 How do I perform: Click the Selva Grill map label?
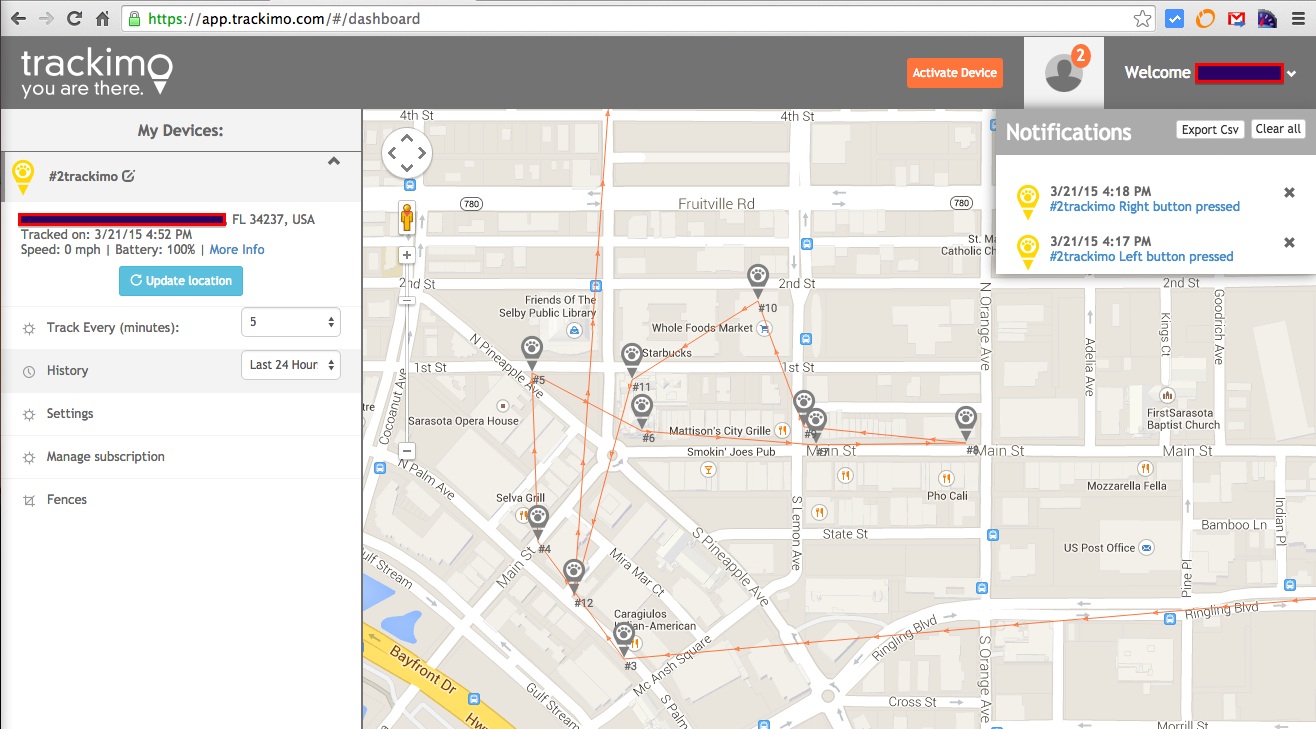coord(520,498)
